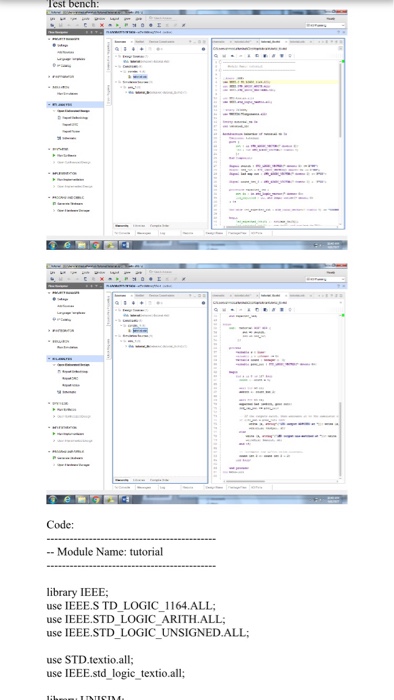Click Generate Bitstream icon in first screenshot
This screenshot has width=394, height=700.
click(54, 204)
